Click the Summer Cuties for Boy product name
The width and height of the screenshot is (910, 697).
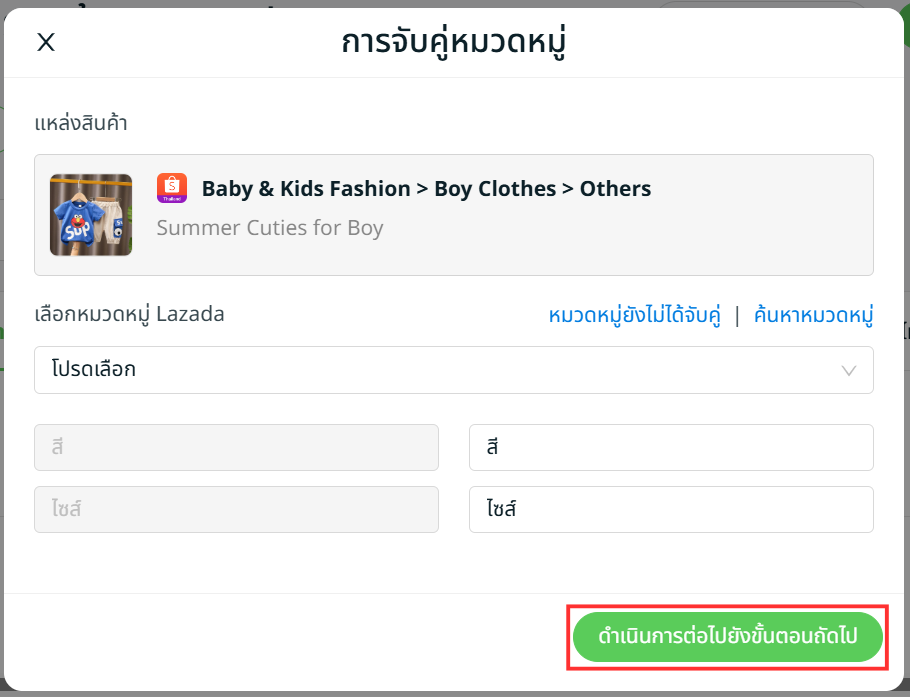270,228
